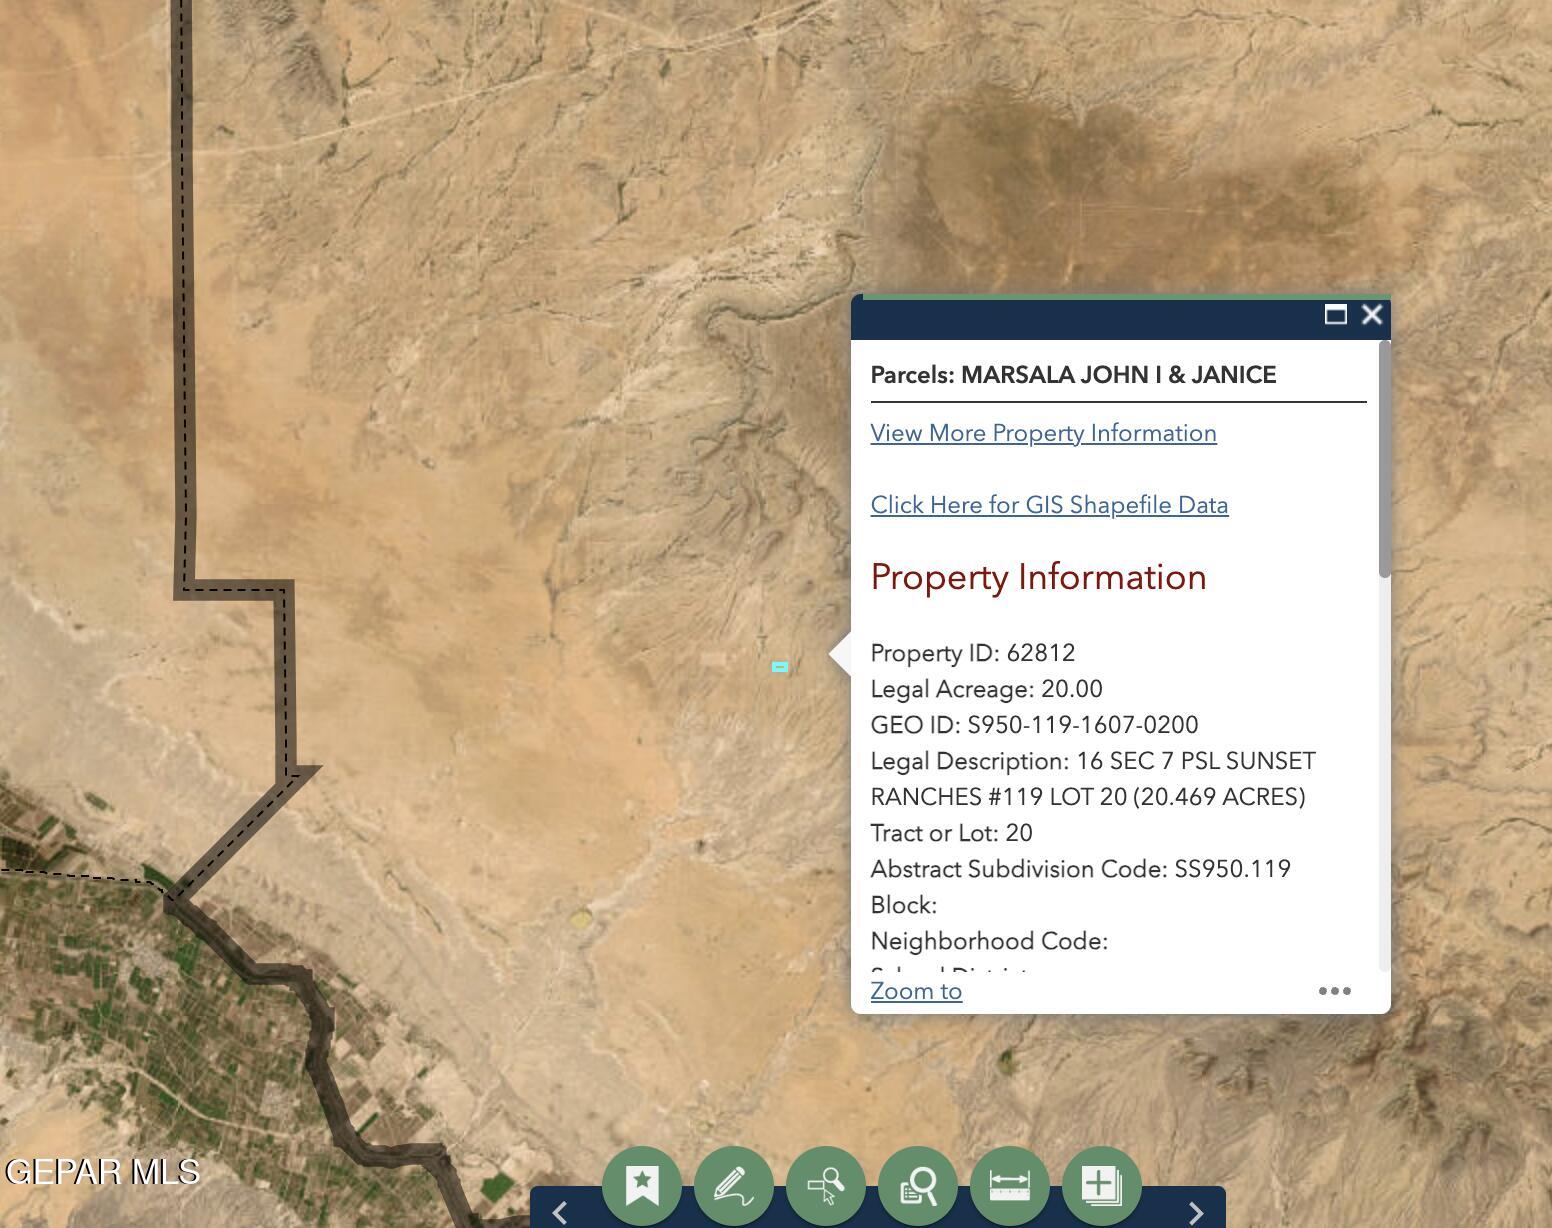Close the parcel info popup

click(x=1372, y=315)
